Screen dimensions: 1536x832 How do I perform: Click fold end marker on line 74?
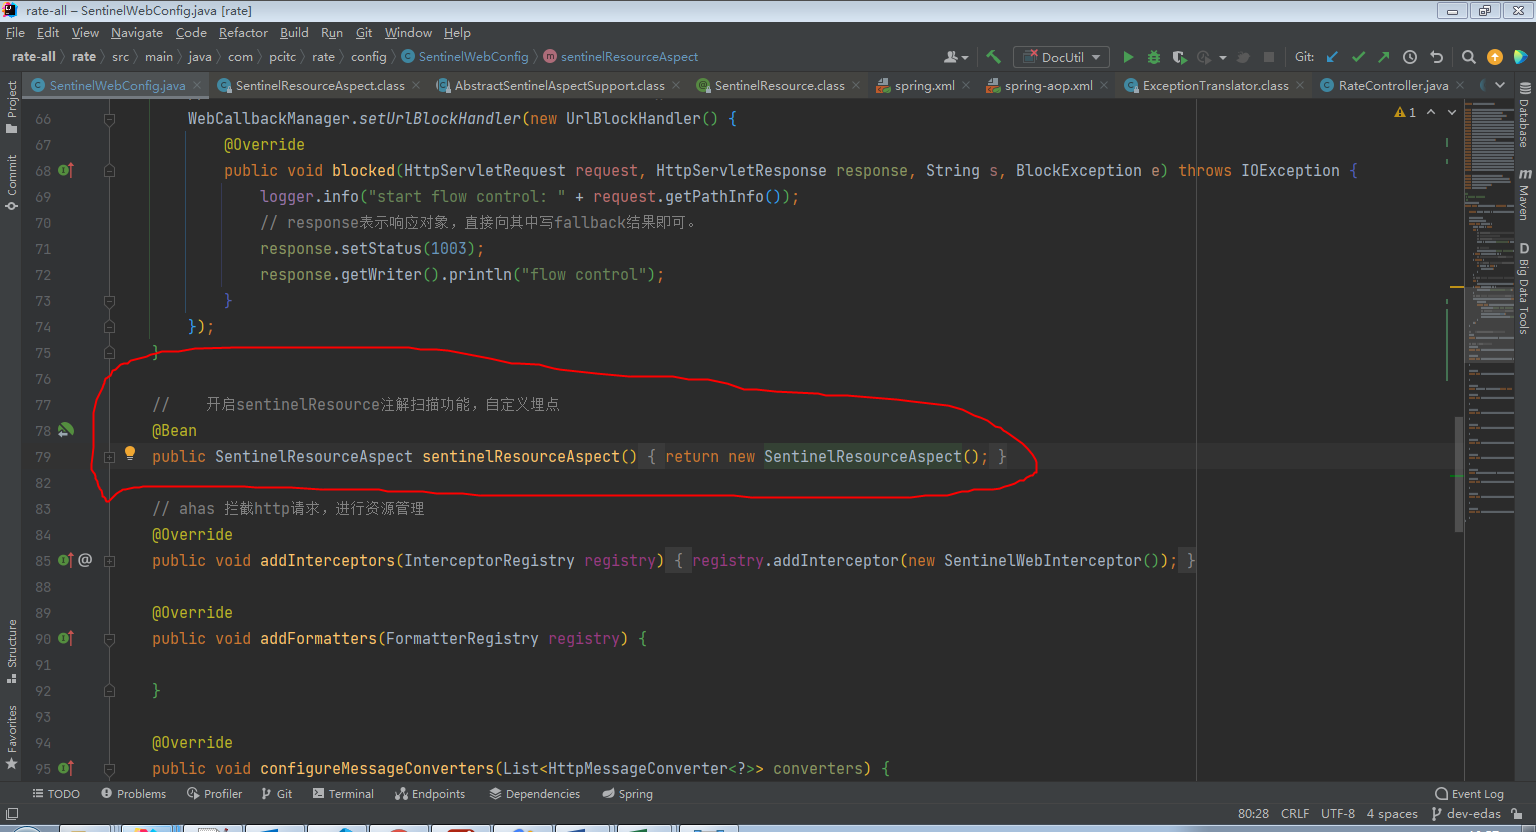pos(109,327)
